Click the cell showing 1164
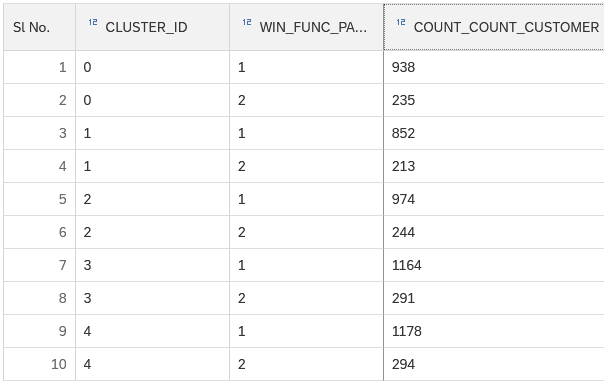This screenshot has height=381, width=604. (x=494, y=265)
